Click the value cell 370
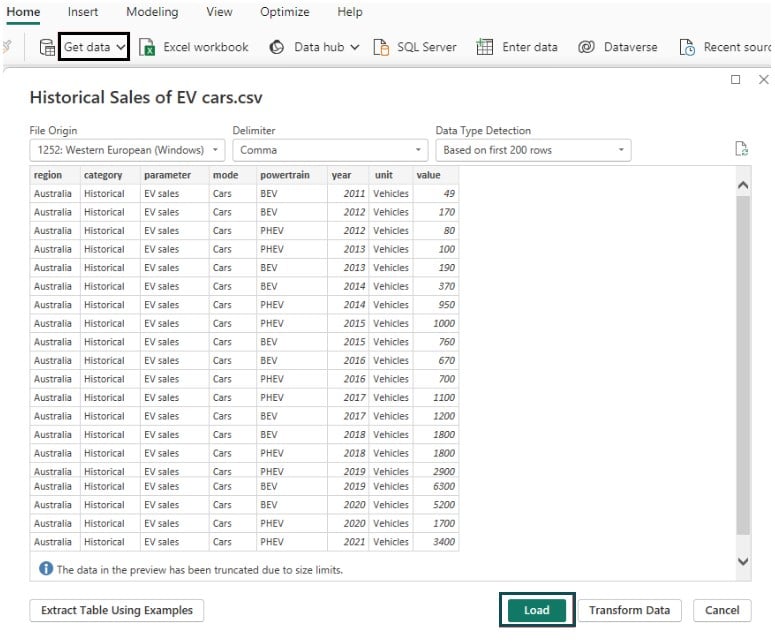Viewport: 775px width, 643px height. (436, 286)
